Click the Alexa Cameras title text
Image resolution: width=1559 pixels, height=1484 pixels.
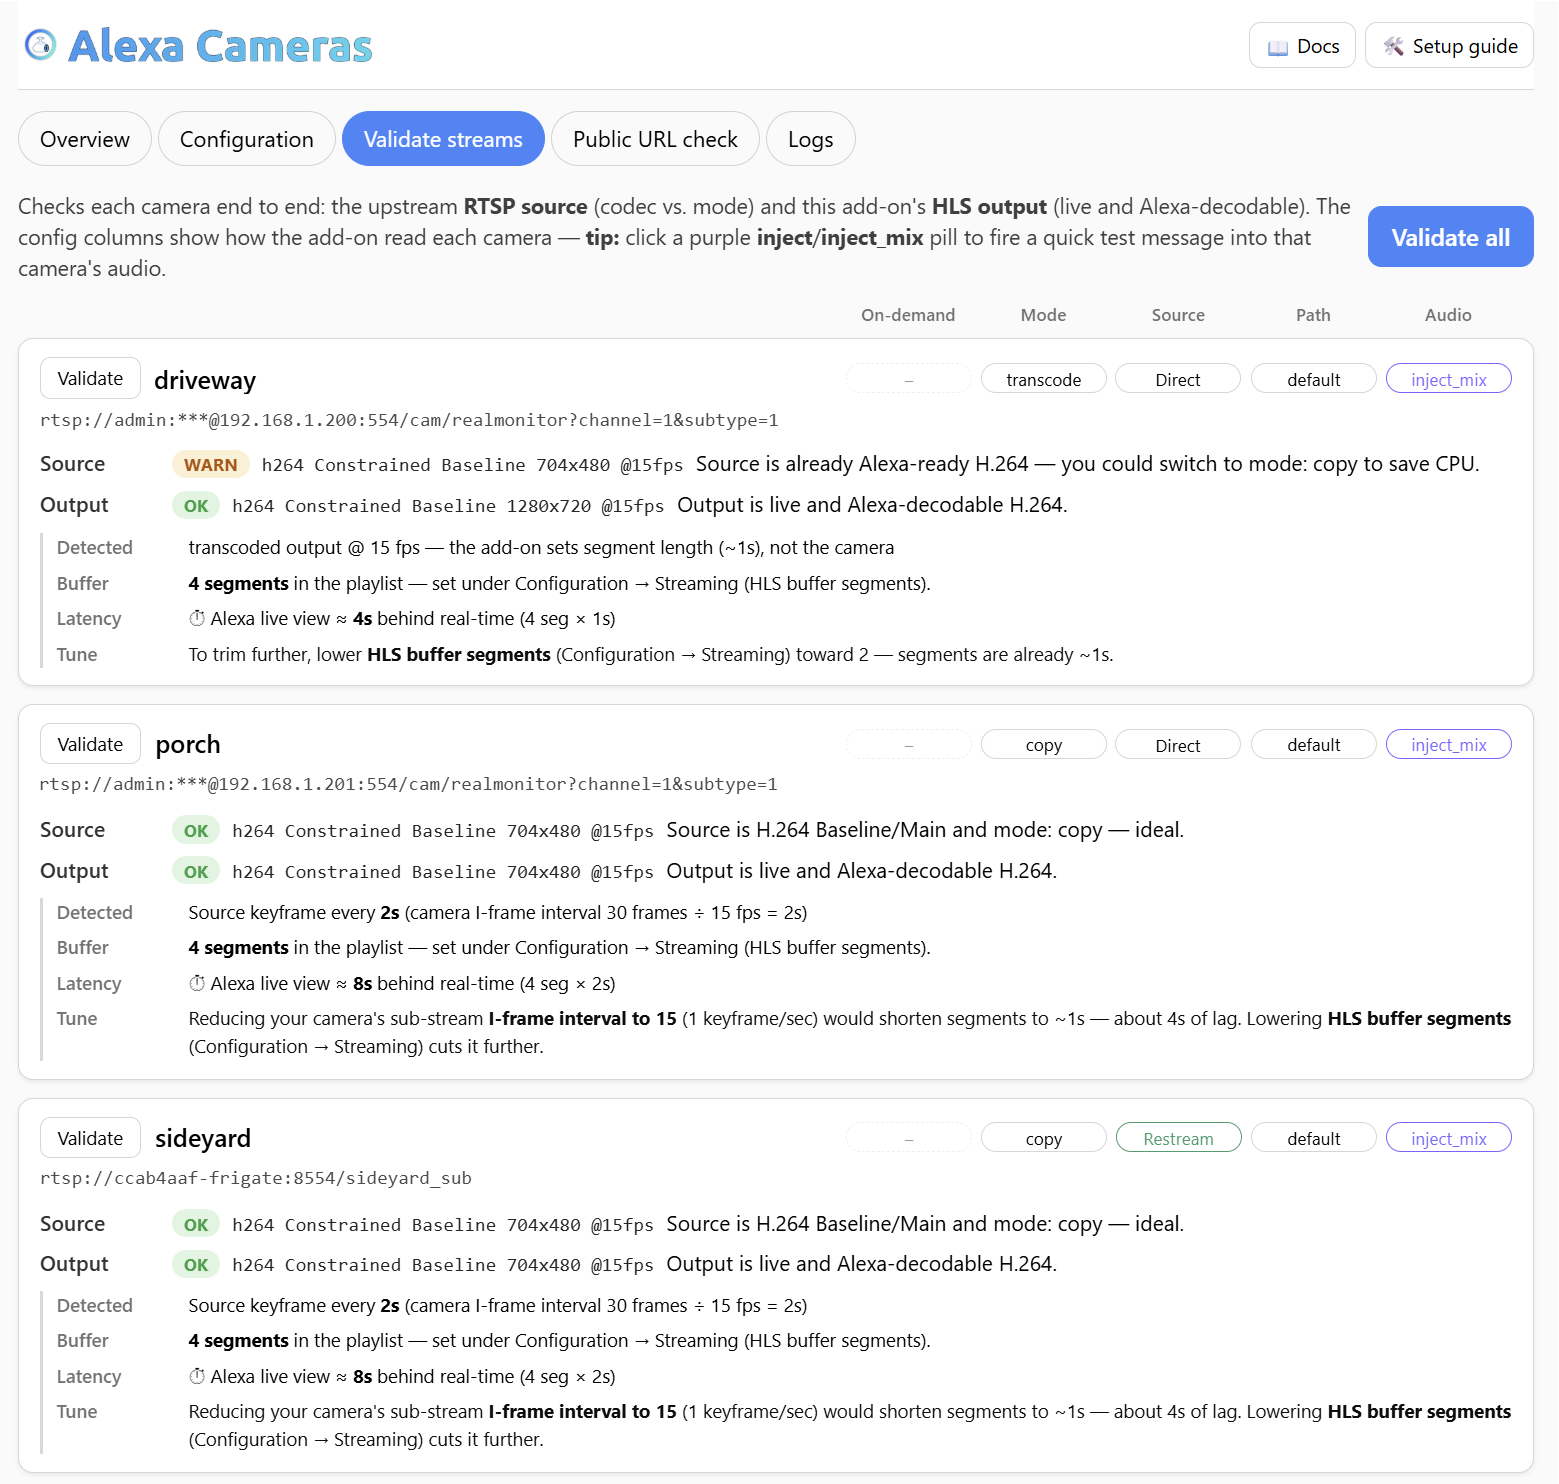[220, 46]
